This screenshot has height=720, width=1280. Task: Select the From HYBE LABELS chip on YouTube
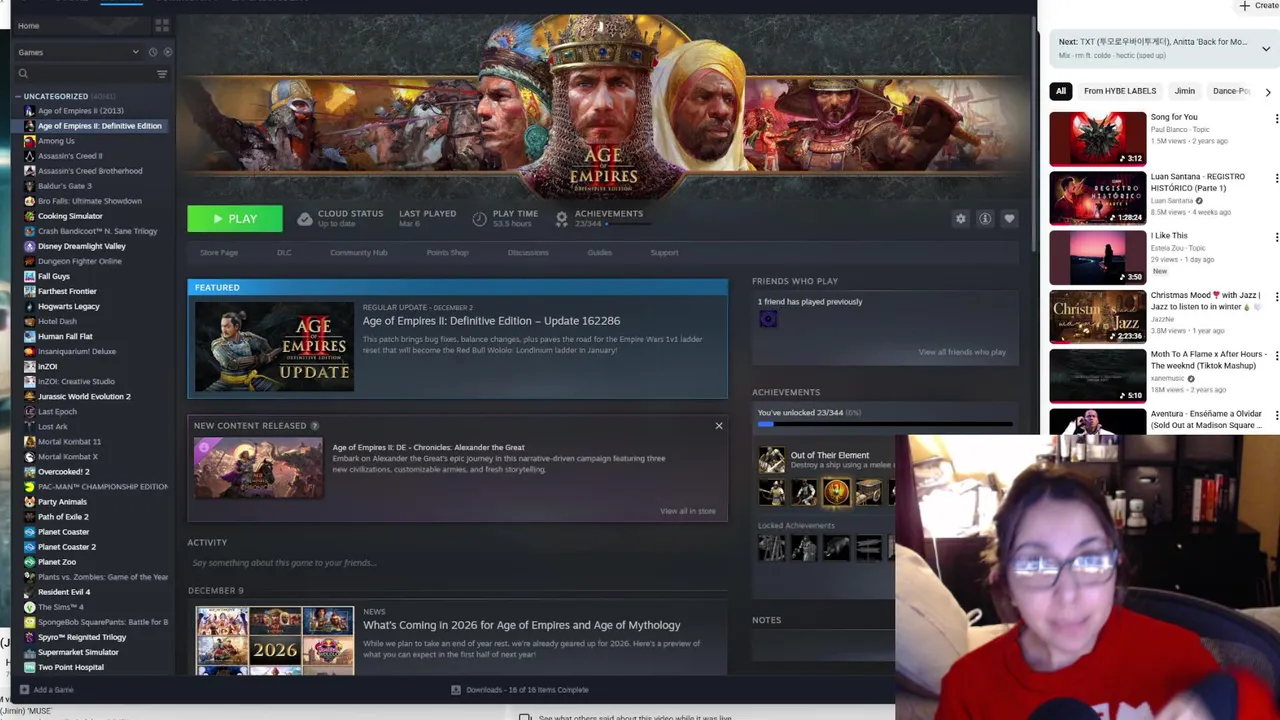[x=1120, y=91]
